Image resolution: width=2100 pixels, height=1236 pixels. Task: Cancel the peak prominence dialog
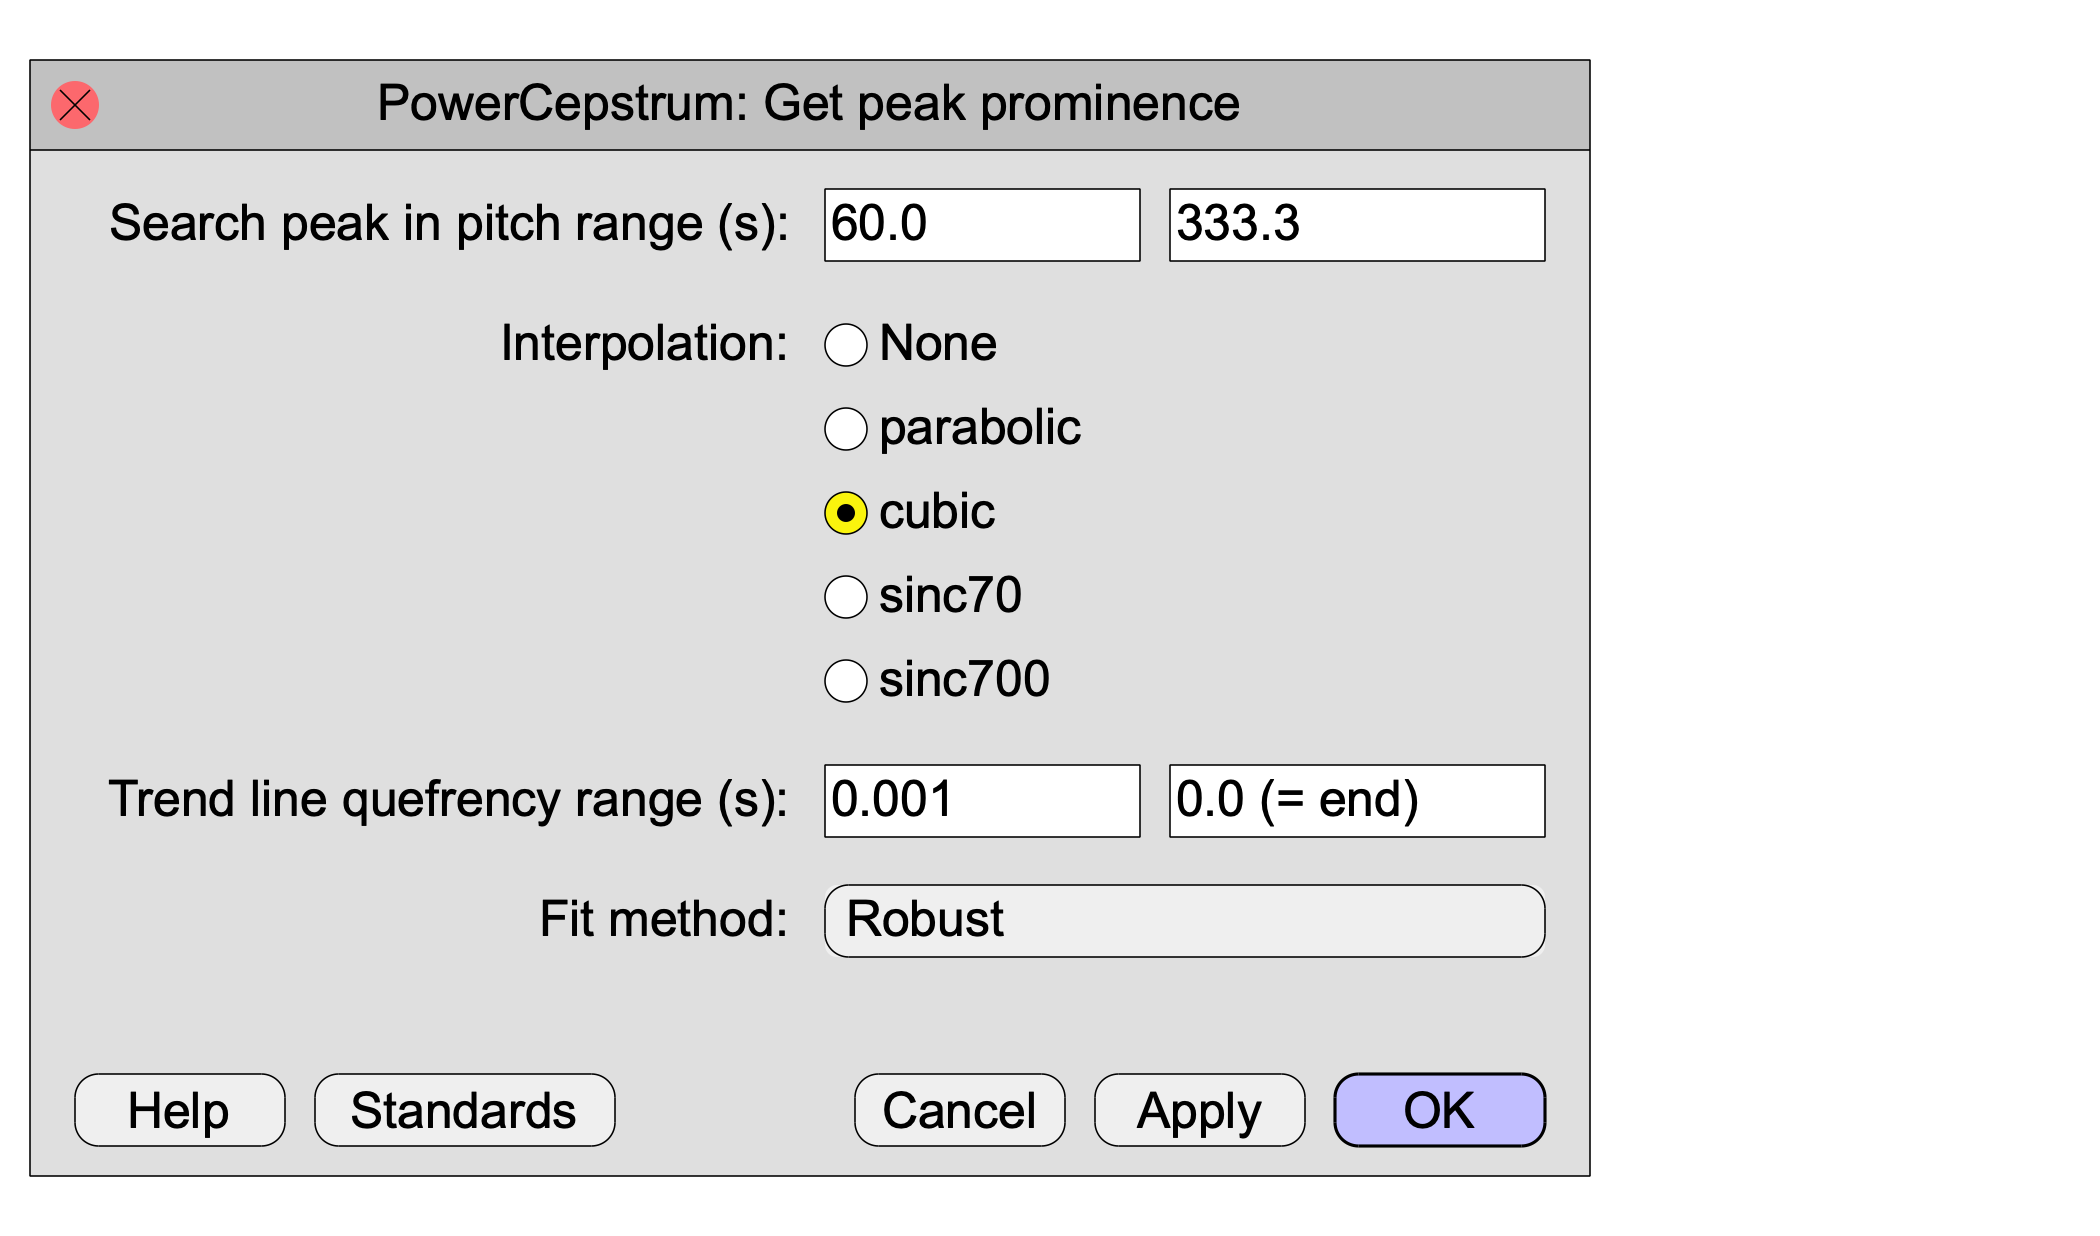(960, 1110)
